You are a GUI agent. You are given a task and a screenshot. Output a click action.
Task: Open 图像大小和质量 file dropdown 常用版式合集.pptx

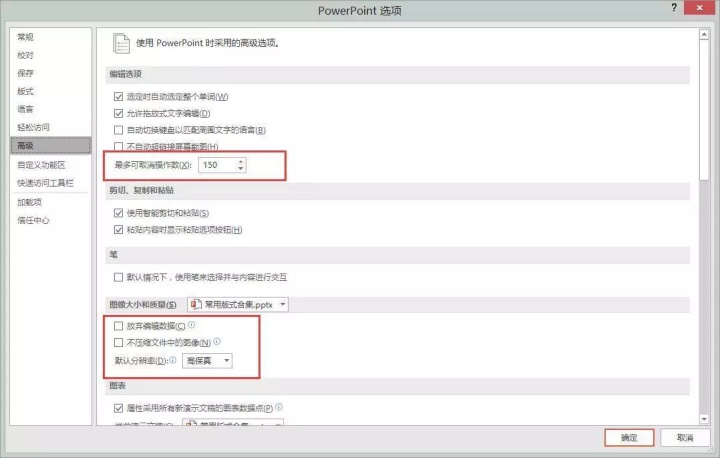[x=238, y=304]
